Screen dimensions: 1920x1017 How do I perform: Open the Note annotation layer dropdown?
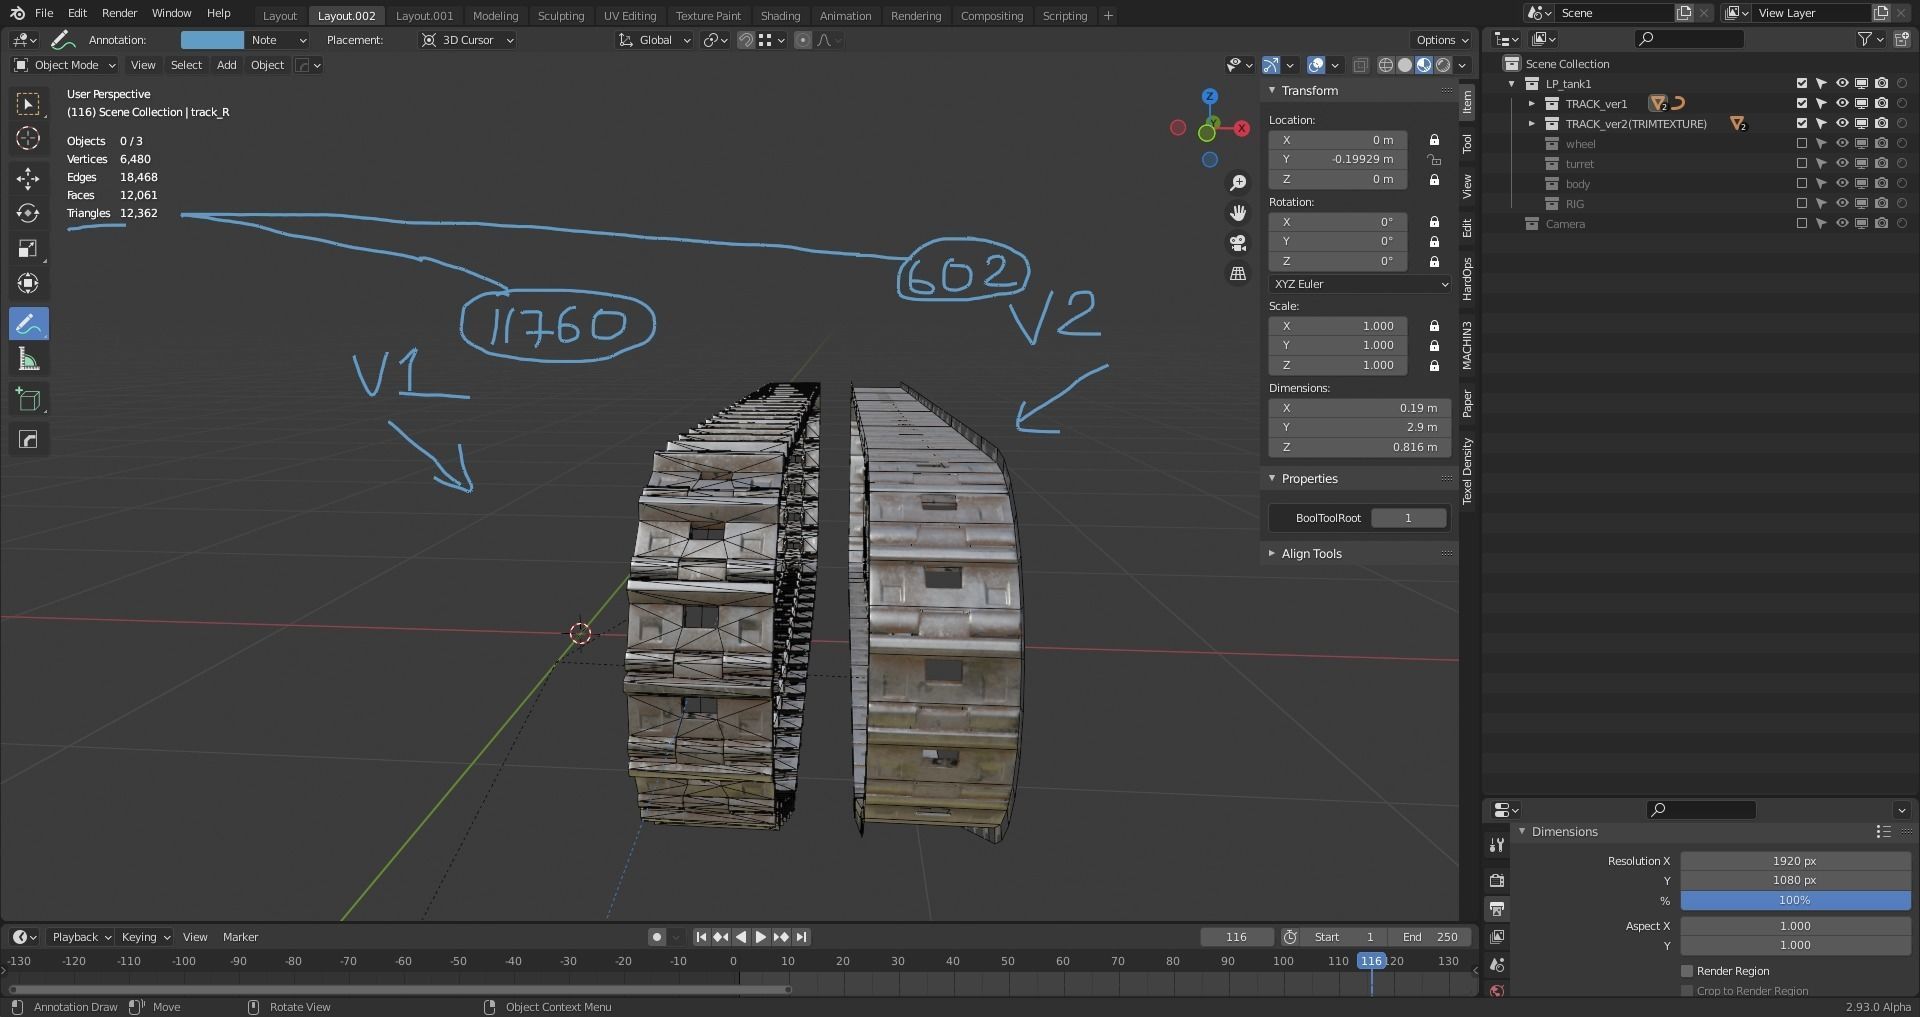[277, 40]
